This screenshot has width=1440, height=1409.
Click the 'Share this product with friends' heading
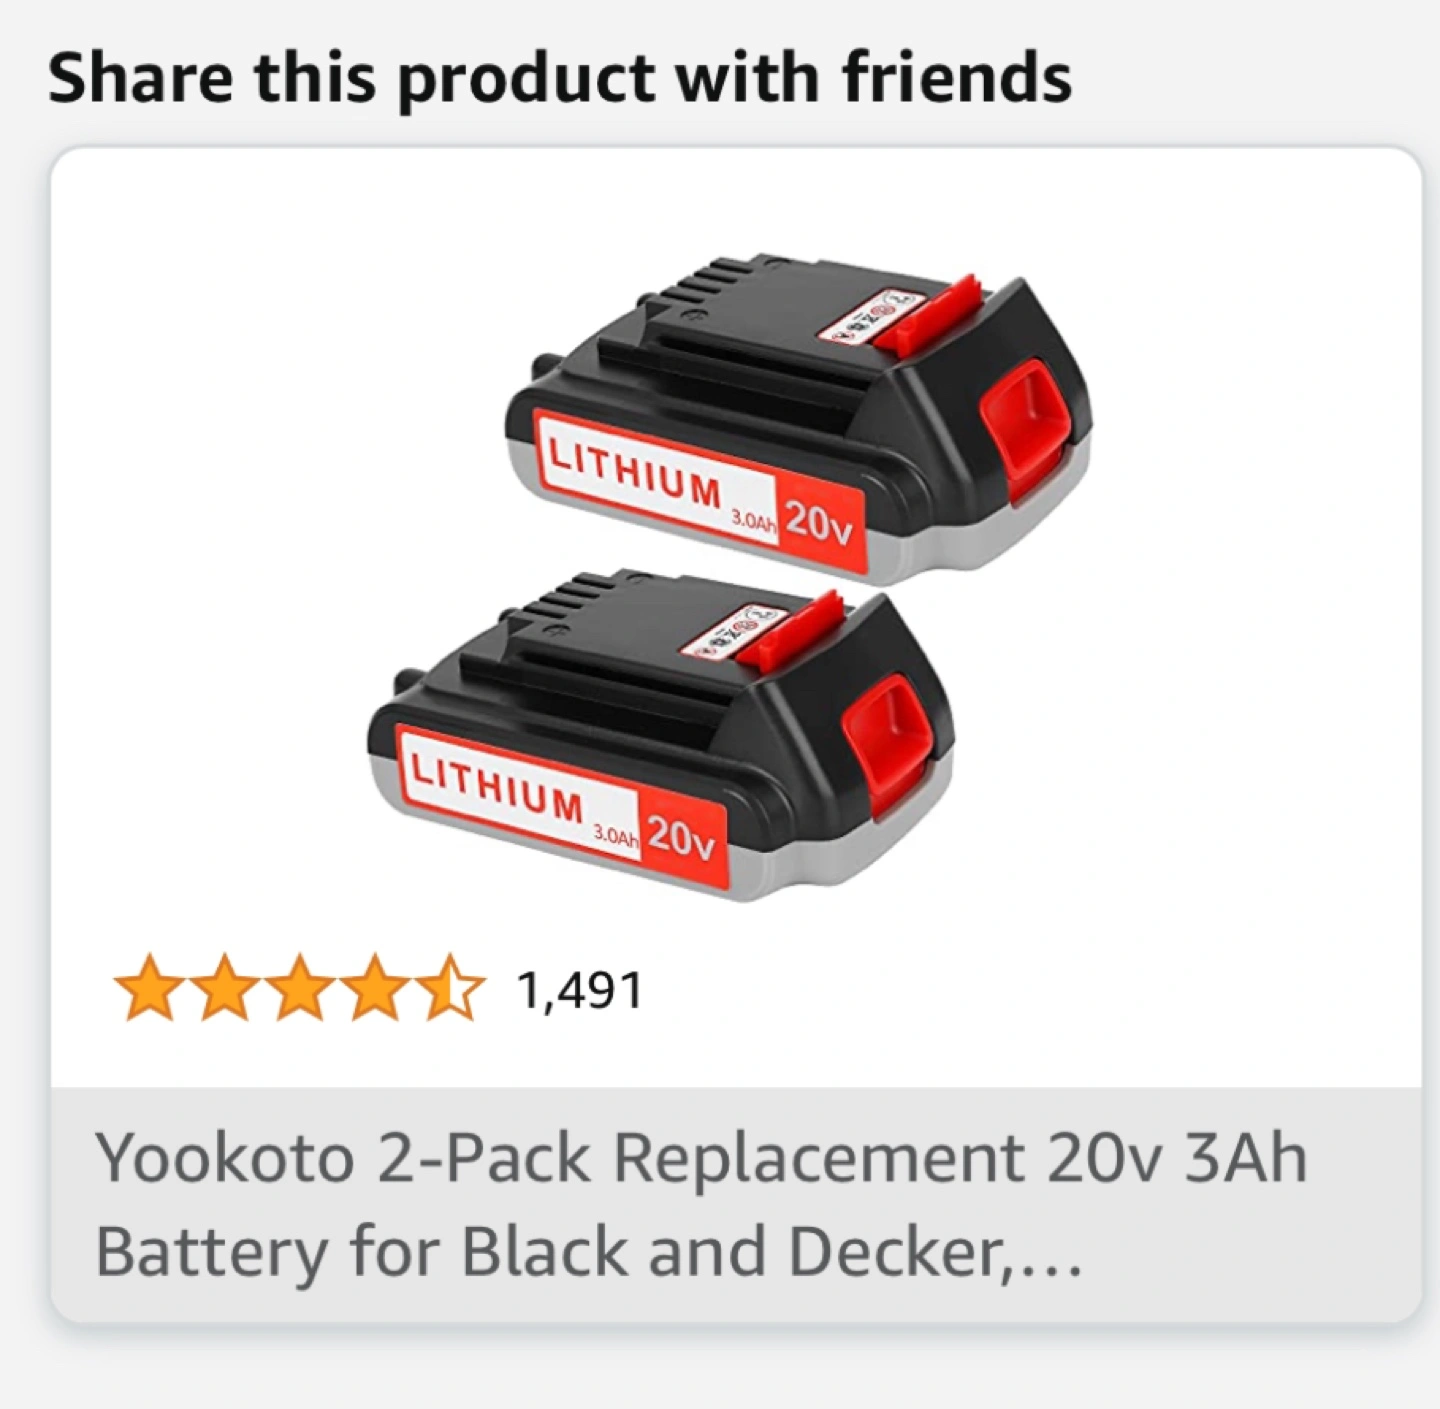[x=560, y=78]
